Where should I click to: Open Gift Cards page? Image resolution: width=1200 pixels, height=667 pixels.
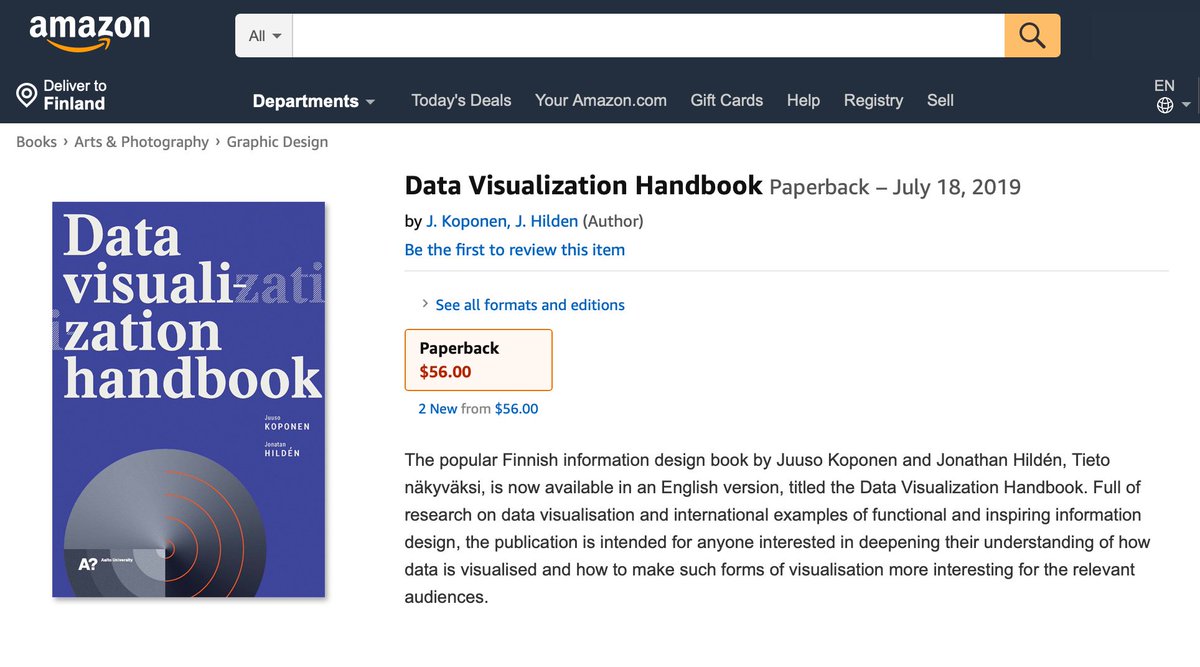pos(727,100)
